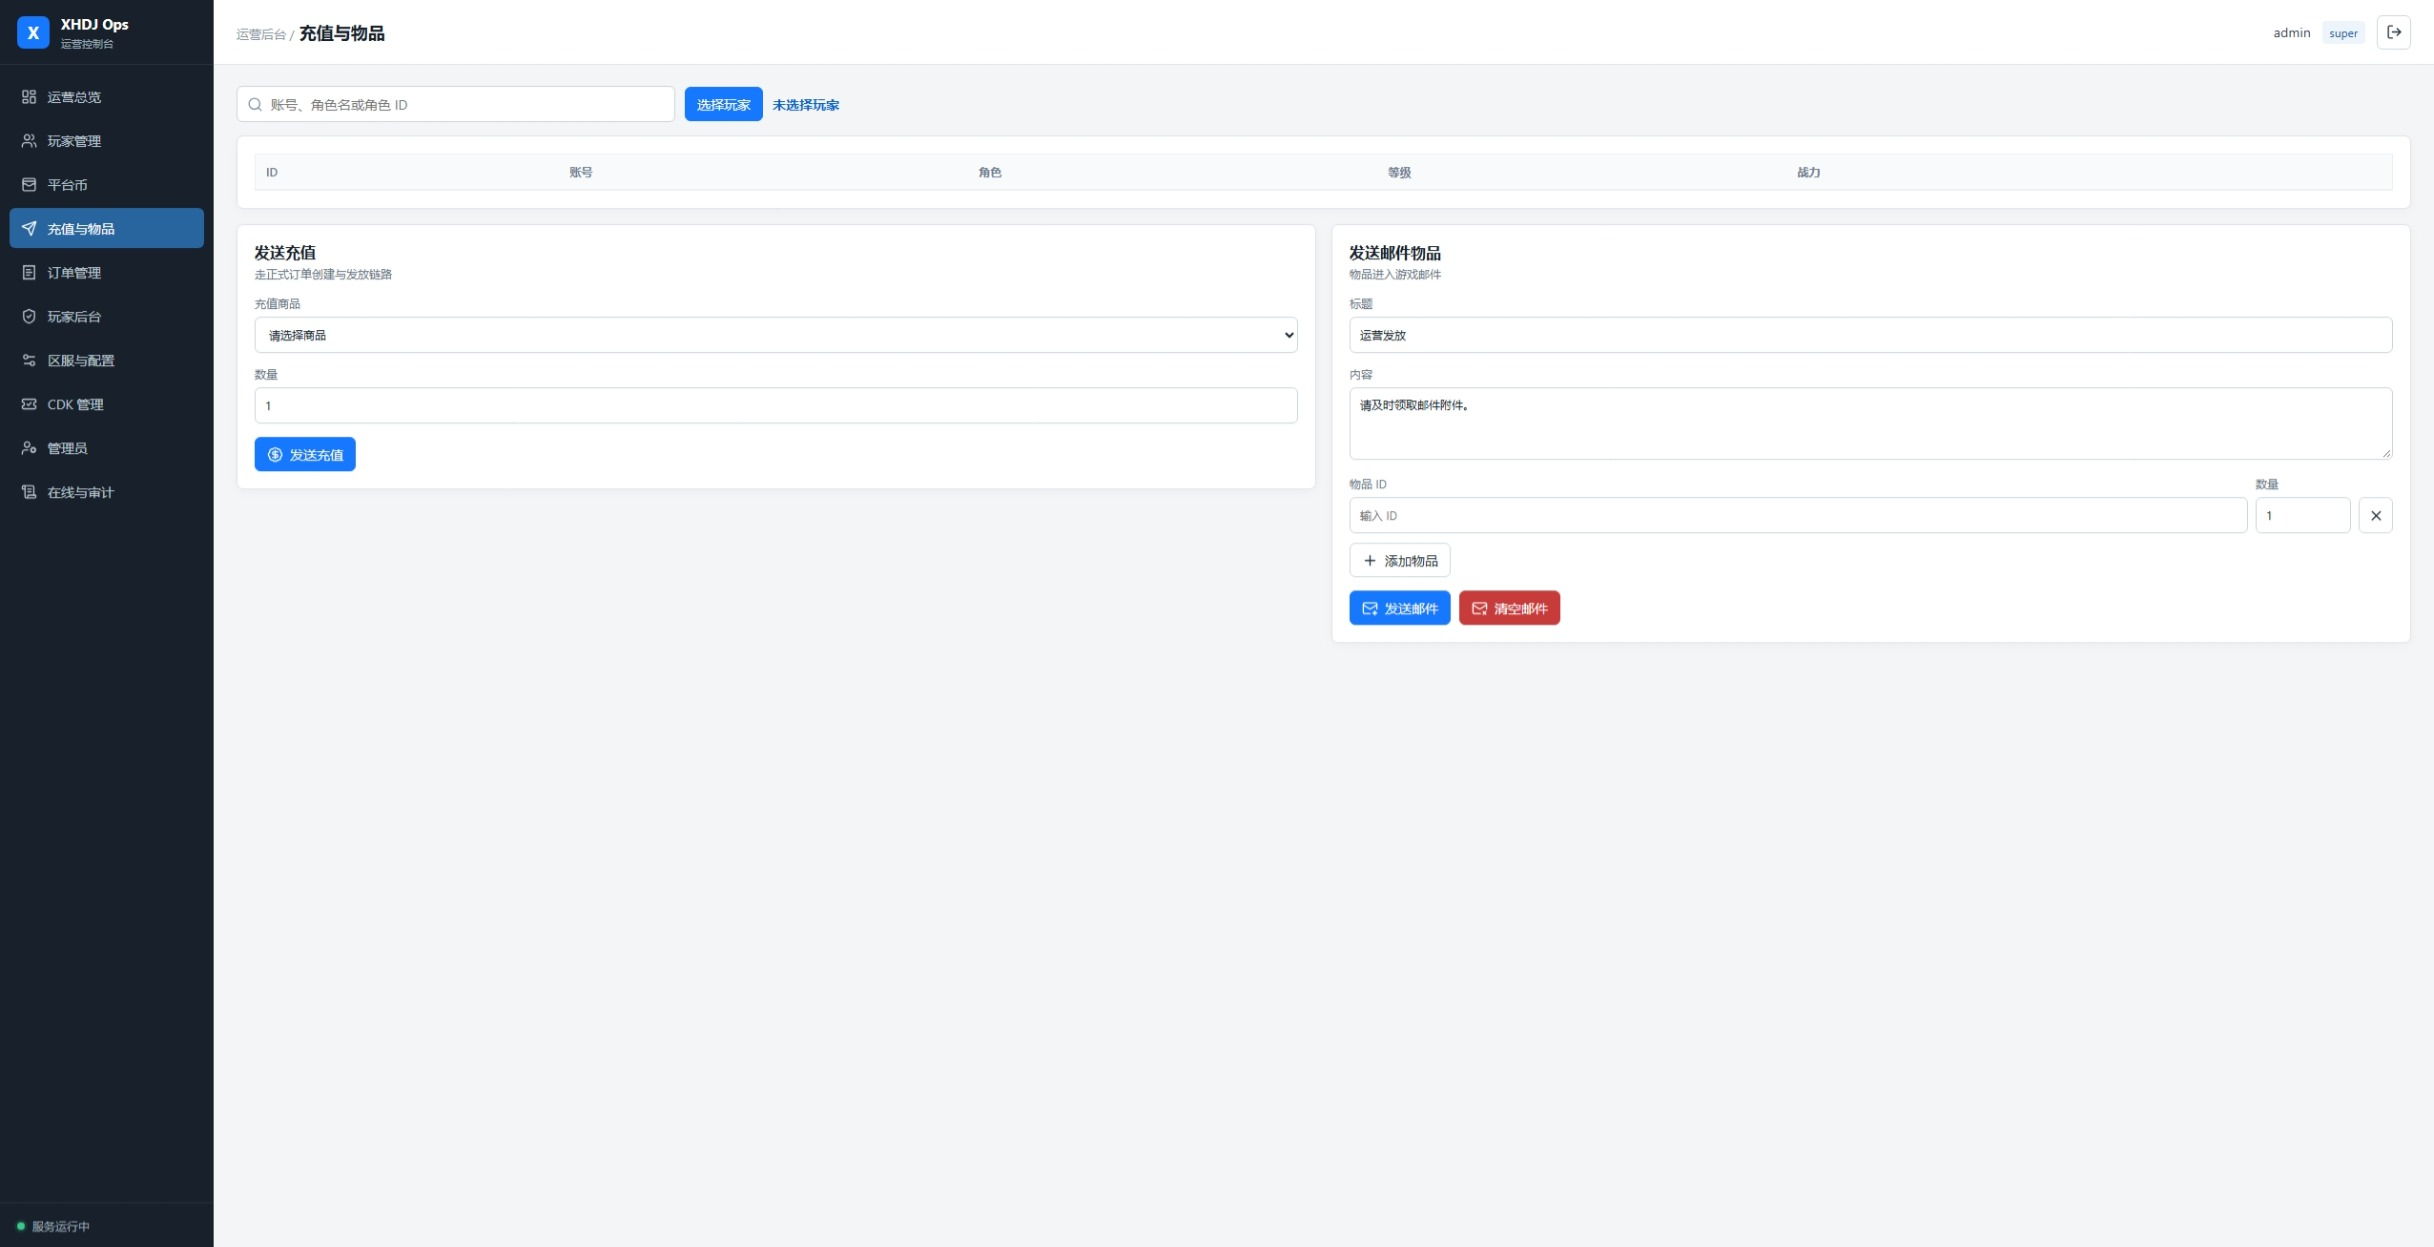Open CDK 管理 ticket icon in sidebar
This screenshot has height=1247, width=2434.
coord(29,405)
